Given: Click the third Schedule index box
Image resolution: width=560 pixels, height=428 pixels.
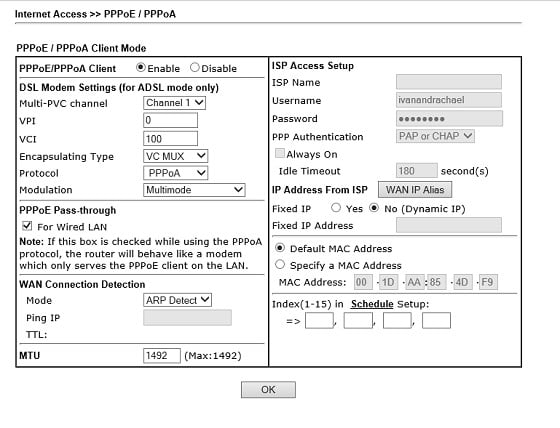Looking at the screenshot, I should pyautogui.click(x=397, y=320).
